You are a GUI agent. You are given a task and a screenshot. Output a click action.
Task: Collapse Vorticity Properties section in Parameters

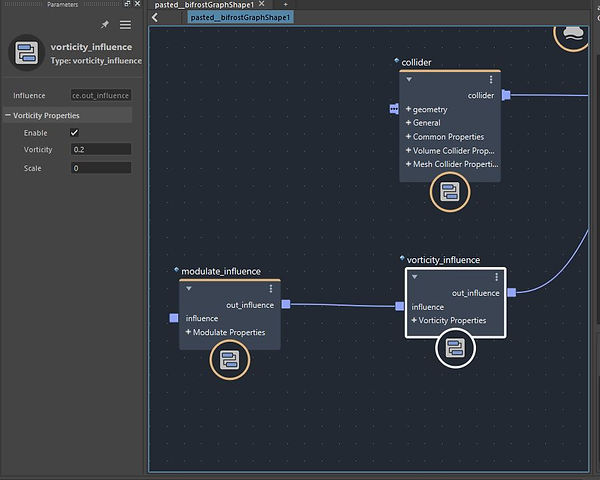coord(8,115)
